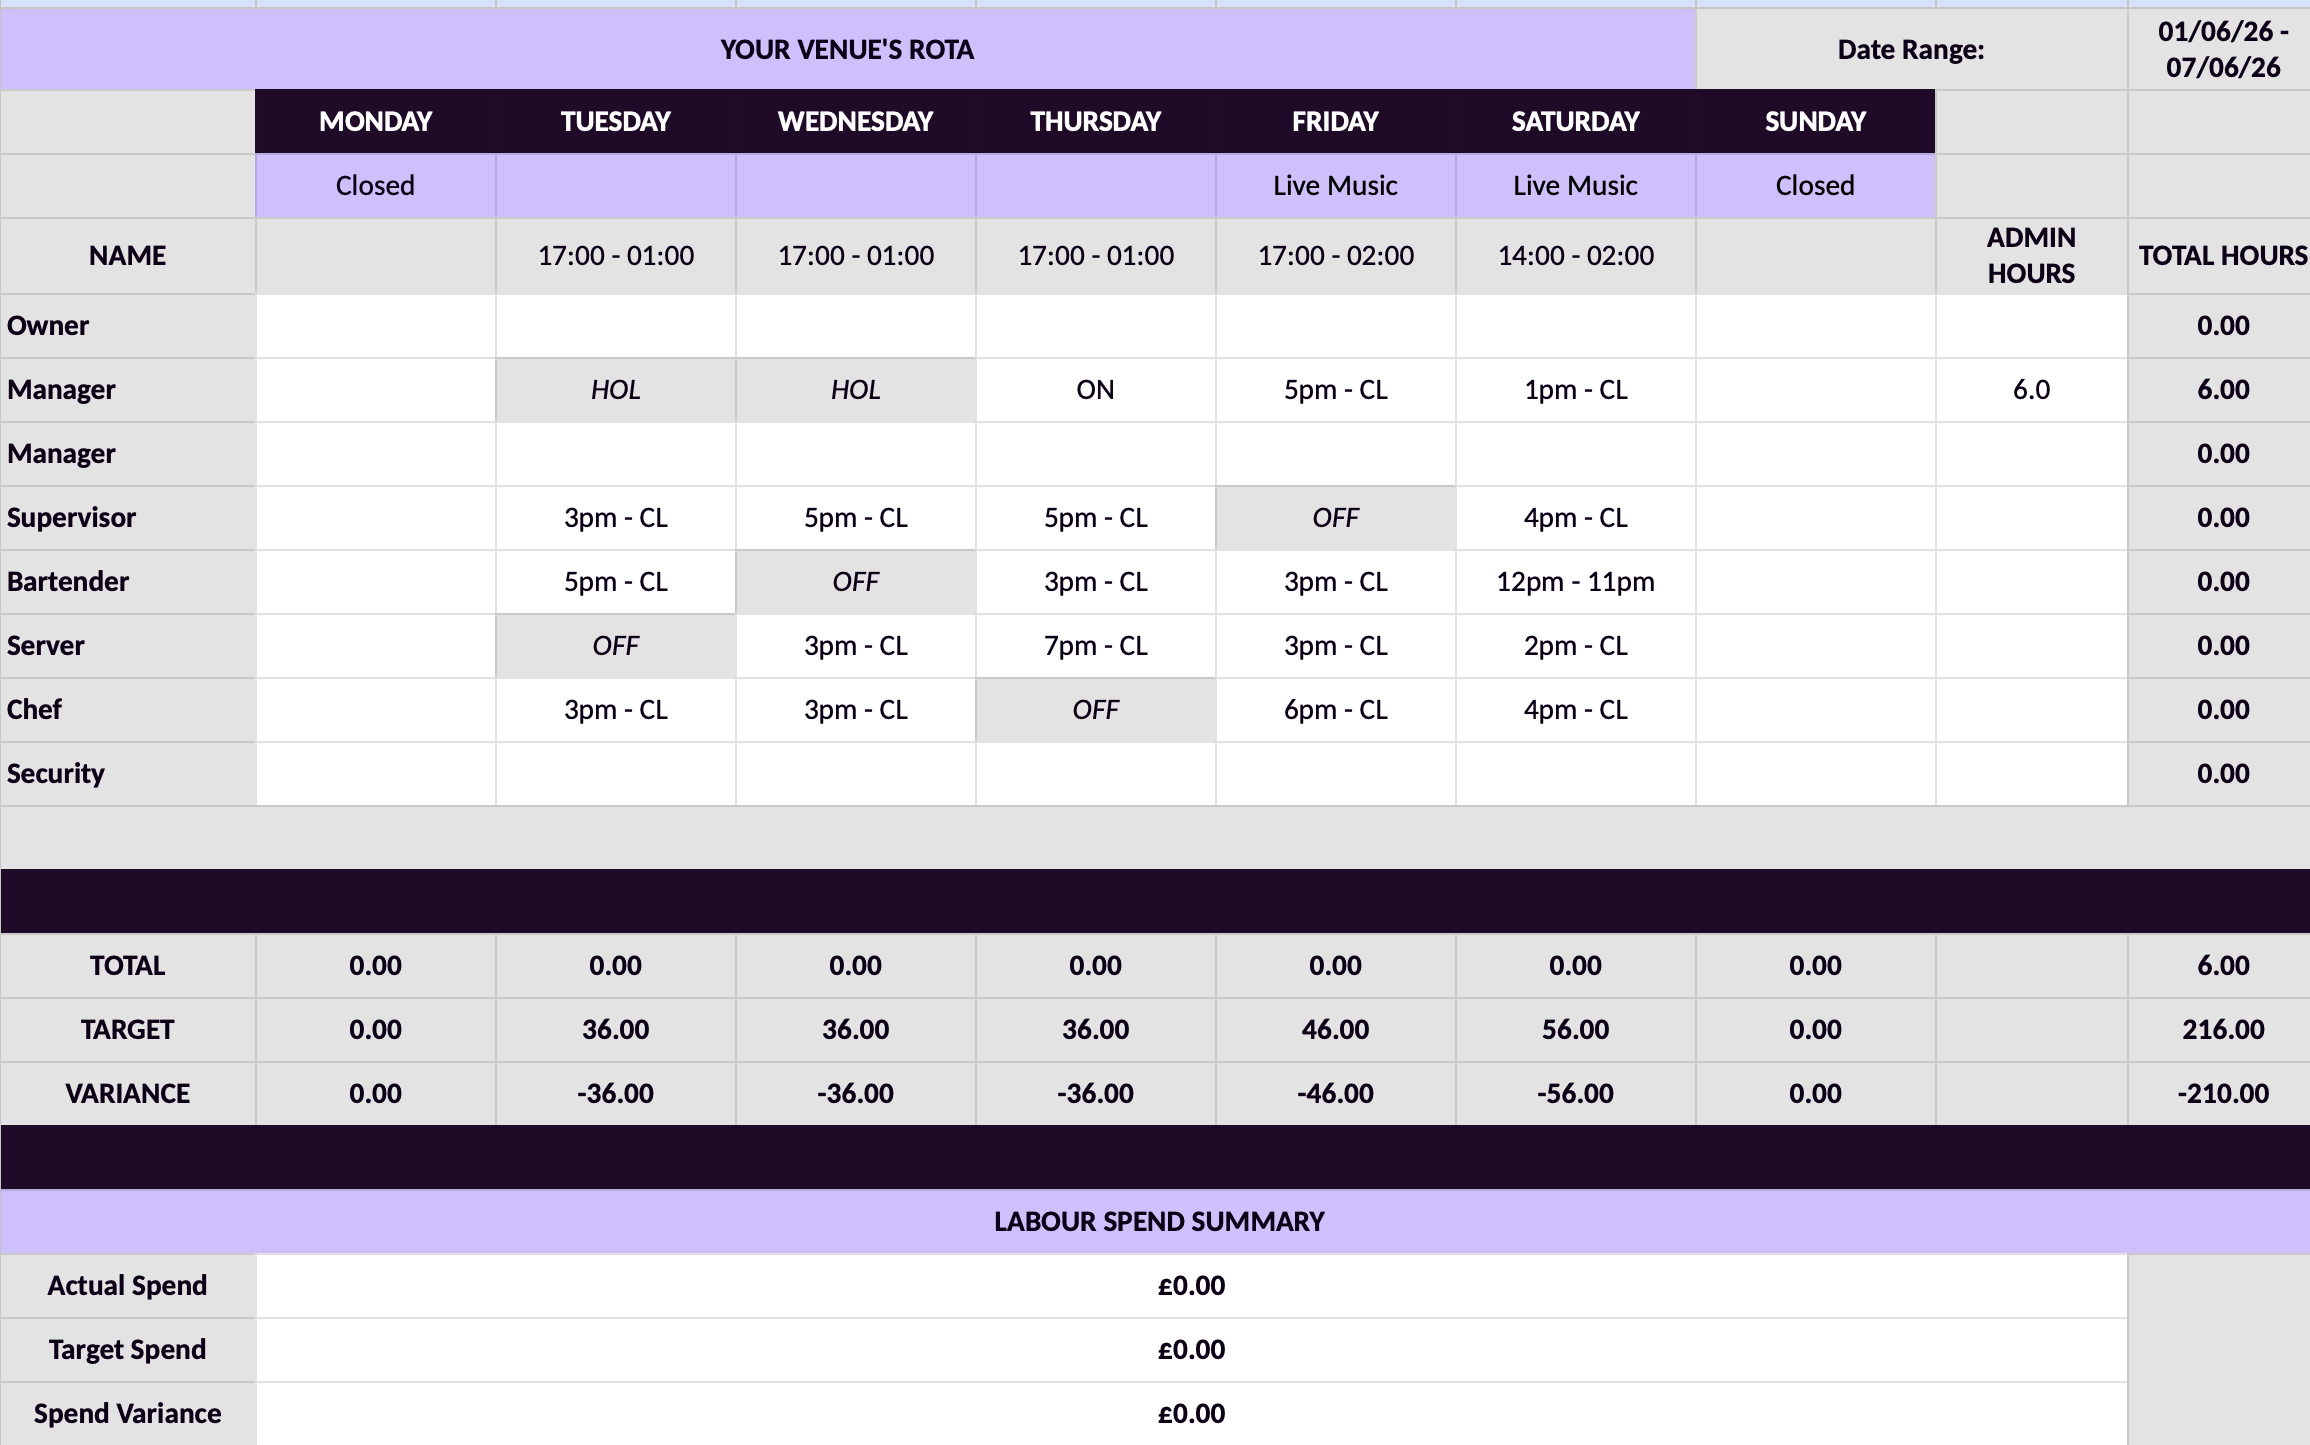Select the Chef row label
This screenshot has height=1445, width=2310.
point(128,710)
